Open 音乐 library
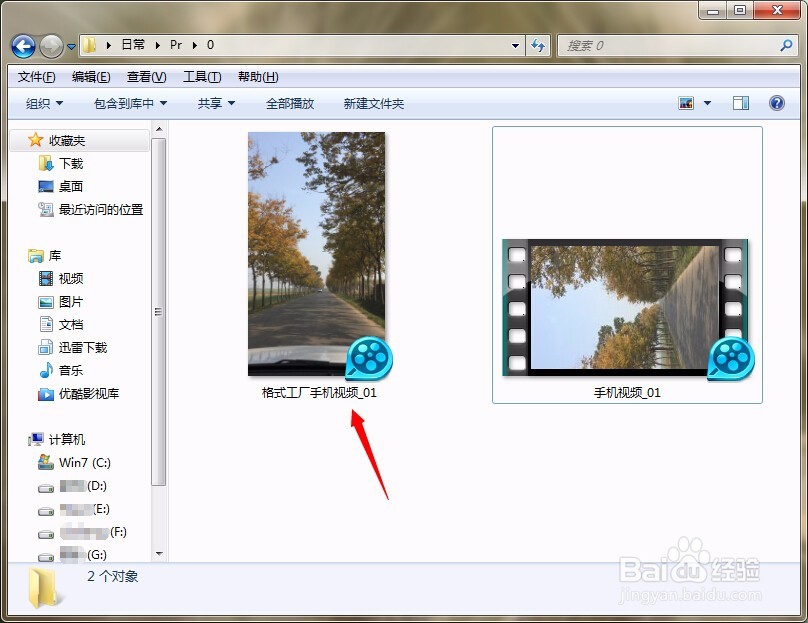808x623 pixels. click(x=71, y=371)
